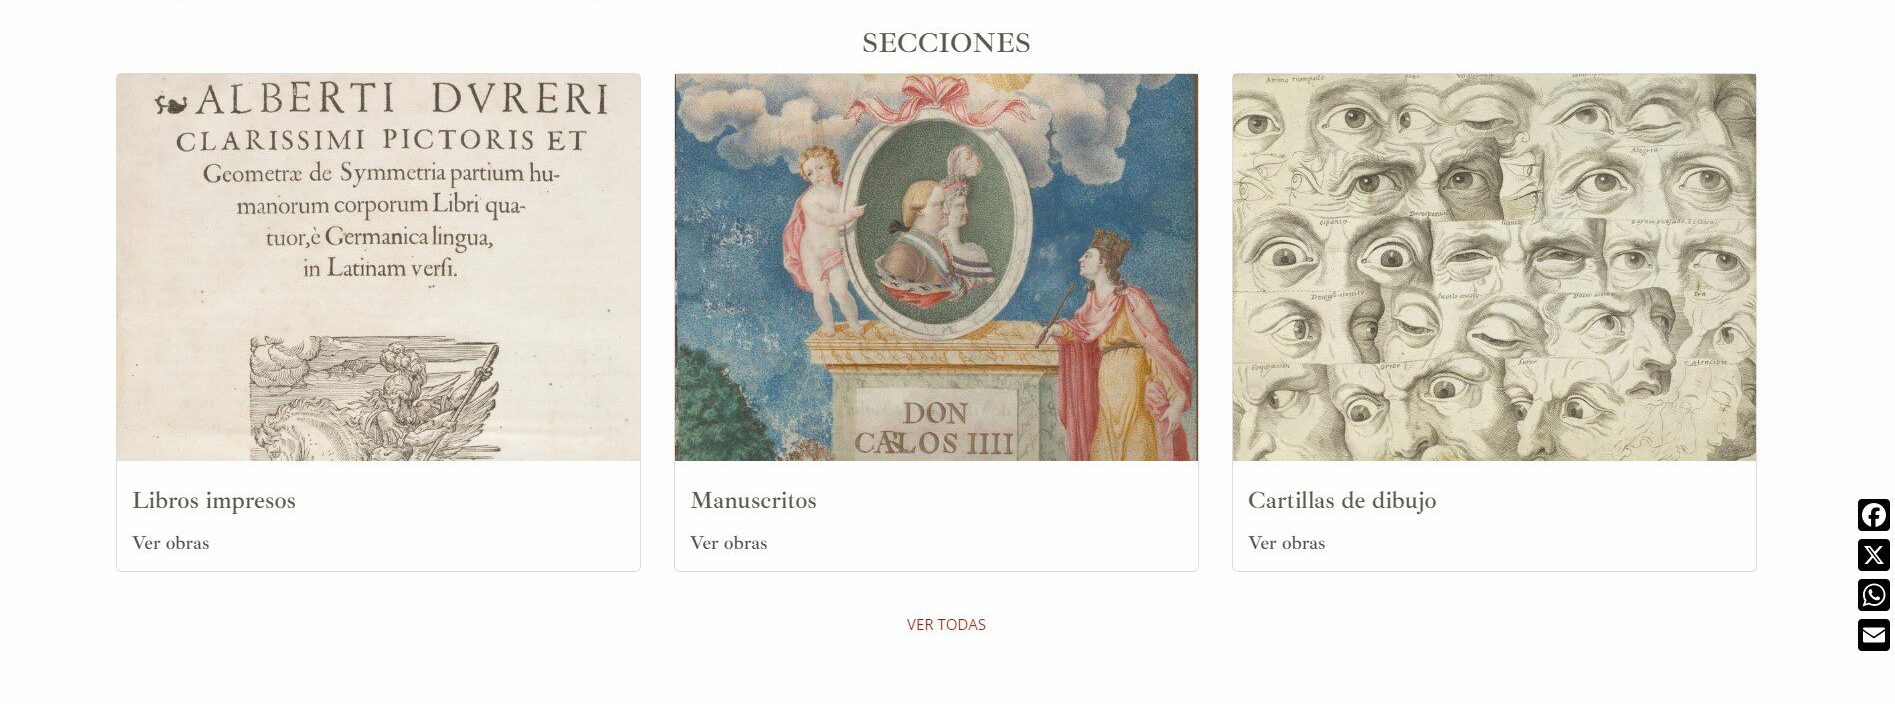Image resolution: width=1895 pixels, height=704 pixels.
Task: Click Ver obras under Manuscritos
Action: pyautogui.click(x=729, y=543)
